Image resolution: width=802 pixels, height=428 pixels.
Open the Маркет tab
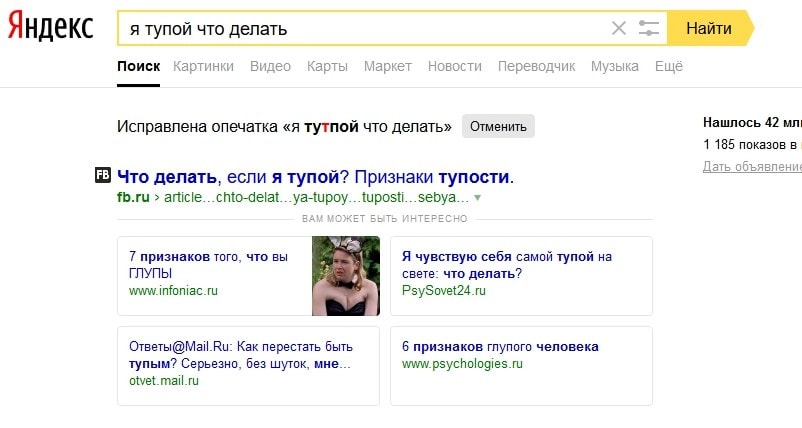[388, 66]
